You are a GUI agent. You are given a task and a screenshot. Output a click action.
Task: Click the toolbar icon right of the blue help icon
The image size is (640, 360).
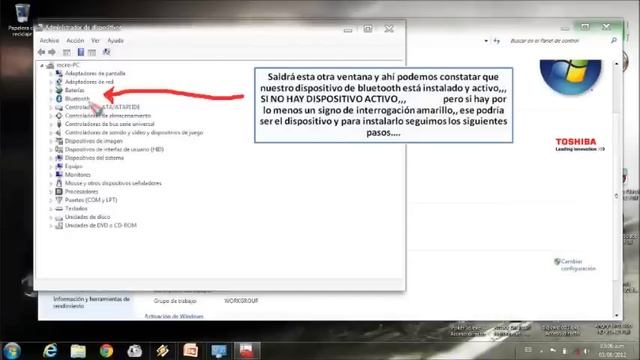coord(92,52)
